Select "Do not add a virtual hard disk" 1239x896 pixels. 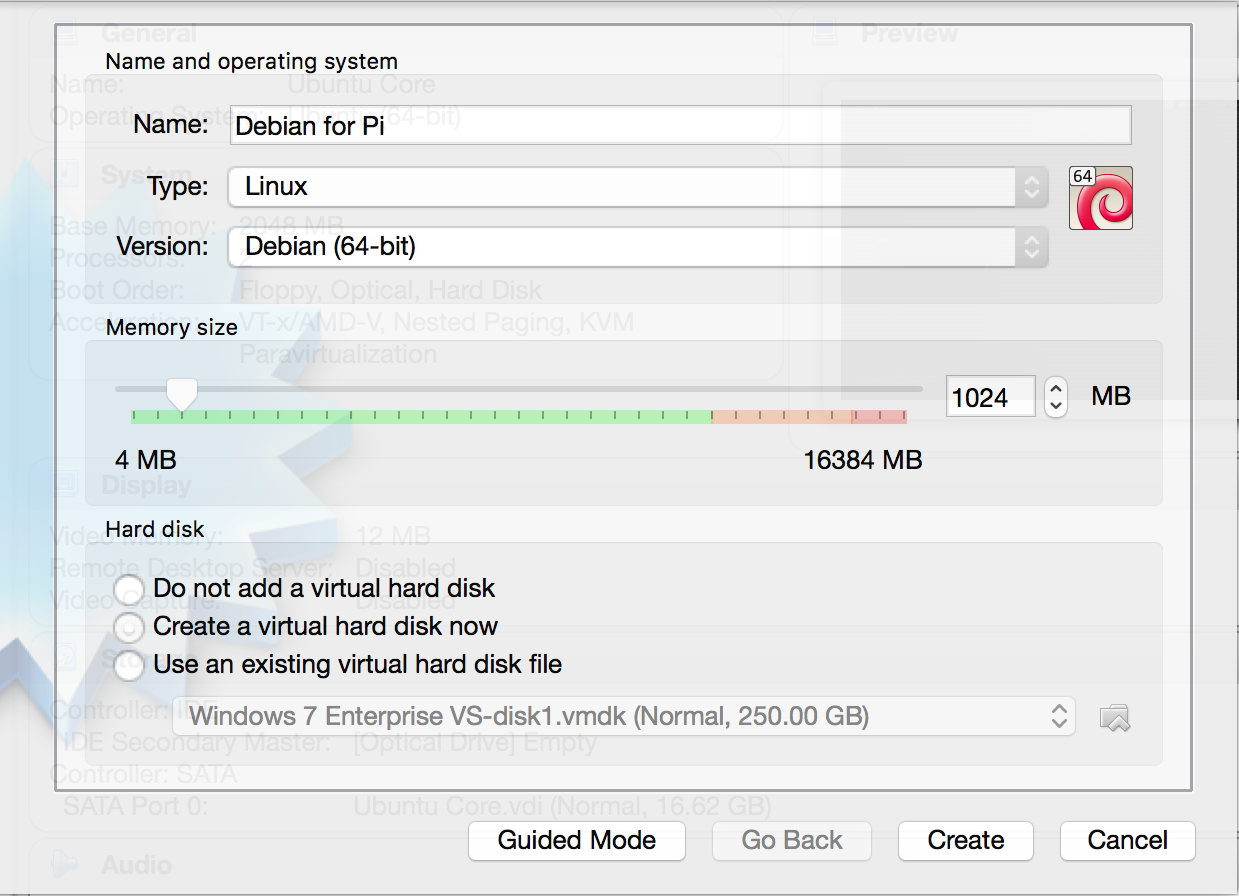coord(129,589)
